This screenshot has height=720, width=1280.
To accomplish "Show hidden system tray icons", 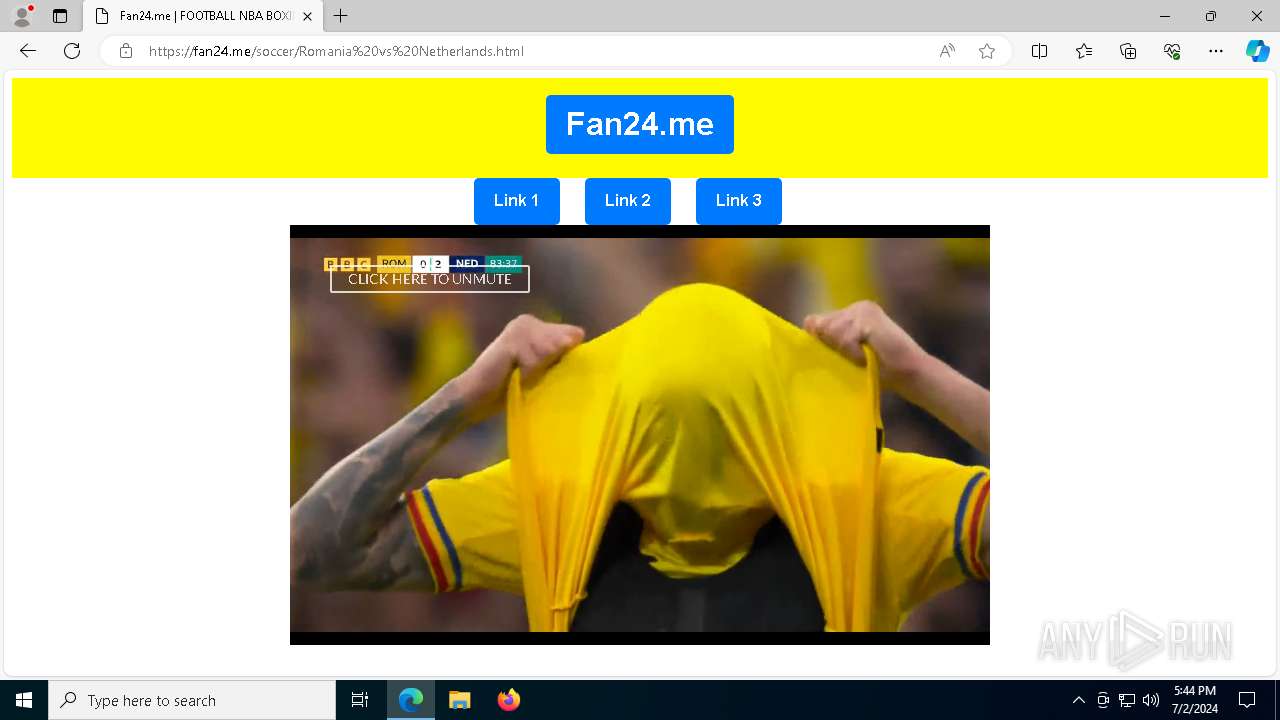I will (x=1078, y=700).
